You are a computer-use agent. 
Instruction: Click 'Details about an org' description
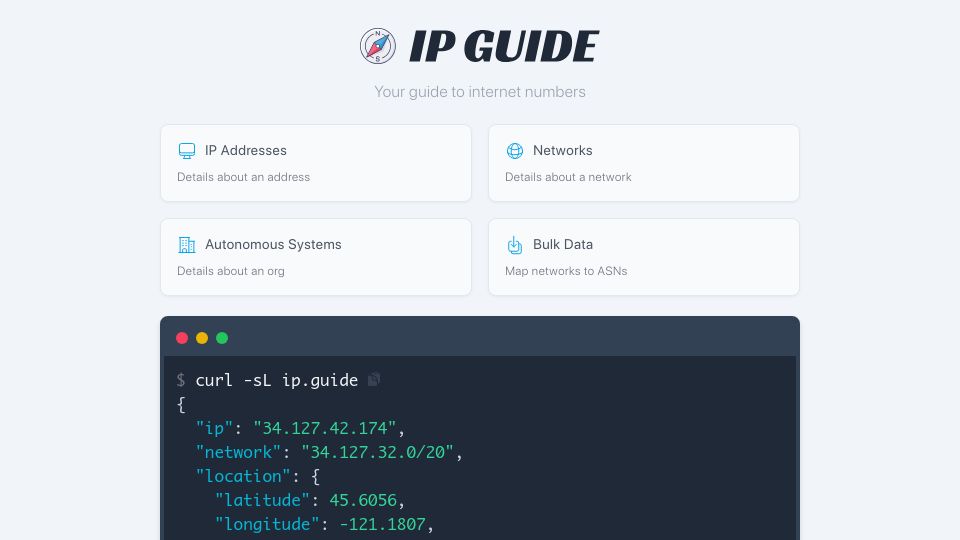click(231, 271)
